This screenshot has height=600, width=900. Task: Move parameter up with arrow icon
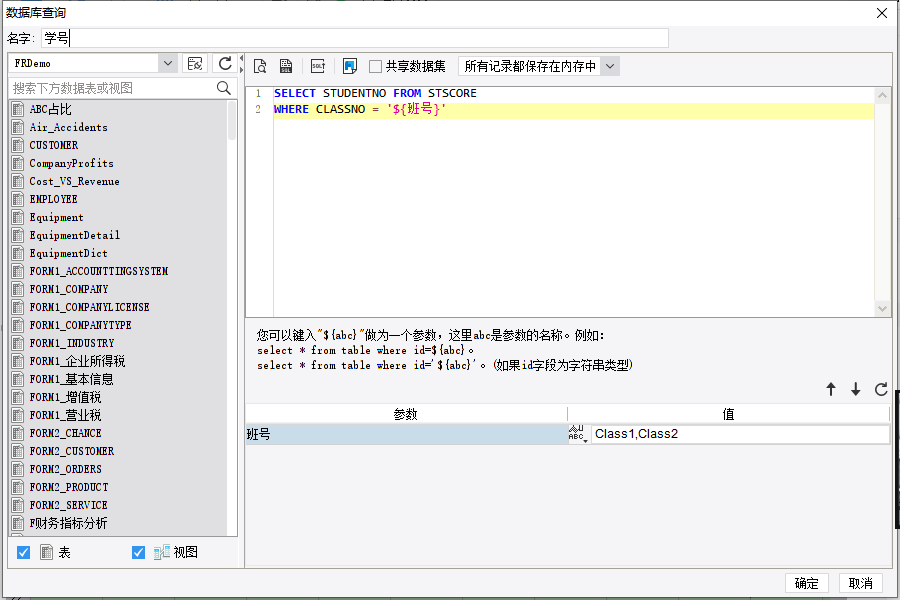coord(831,389)
